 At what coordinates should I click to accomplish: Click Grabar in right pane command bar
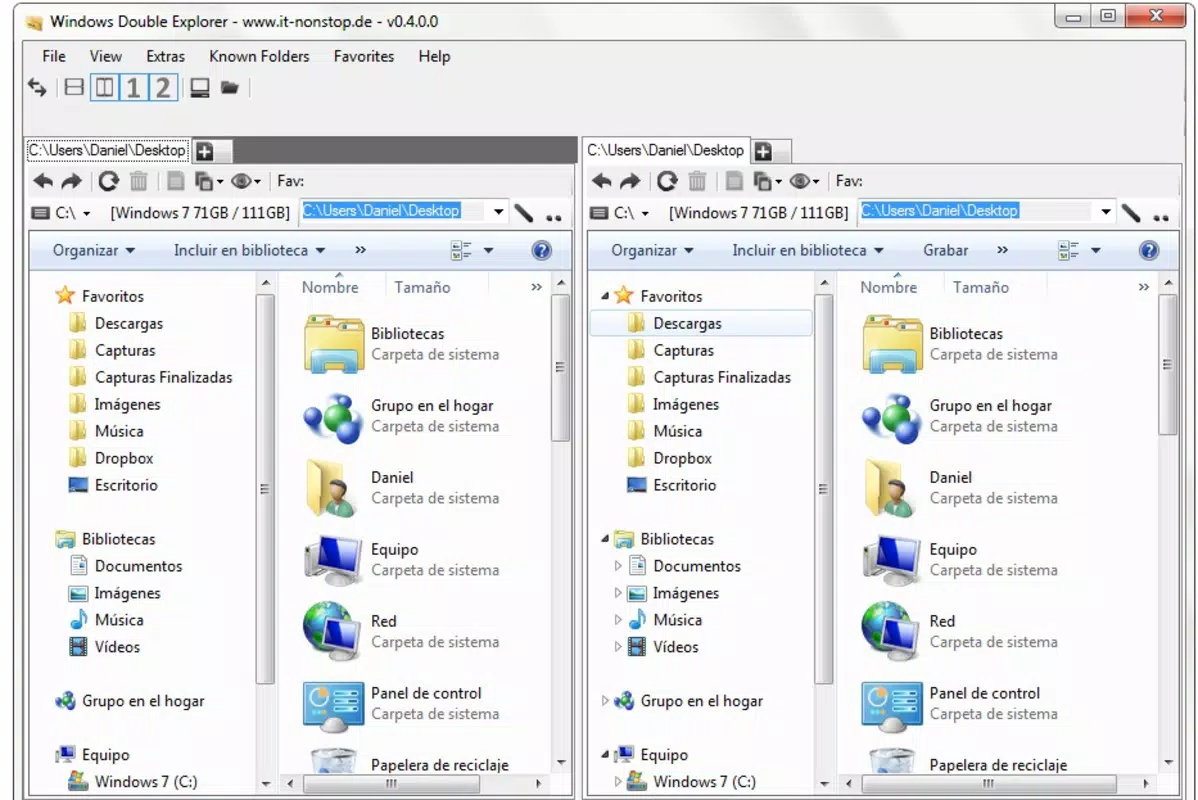[x=945, y=251]
